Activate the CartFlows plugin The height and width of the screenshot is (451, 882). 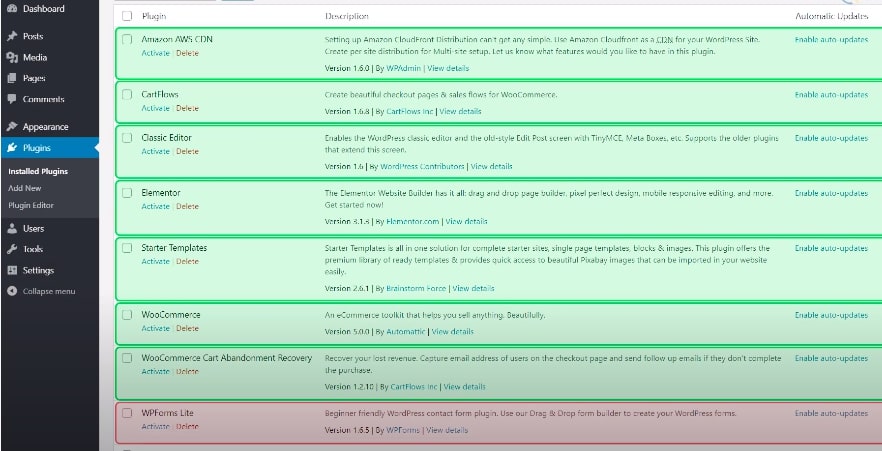click(155, 109)
